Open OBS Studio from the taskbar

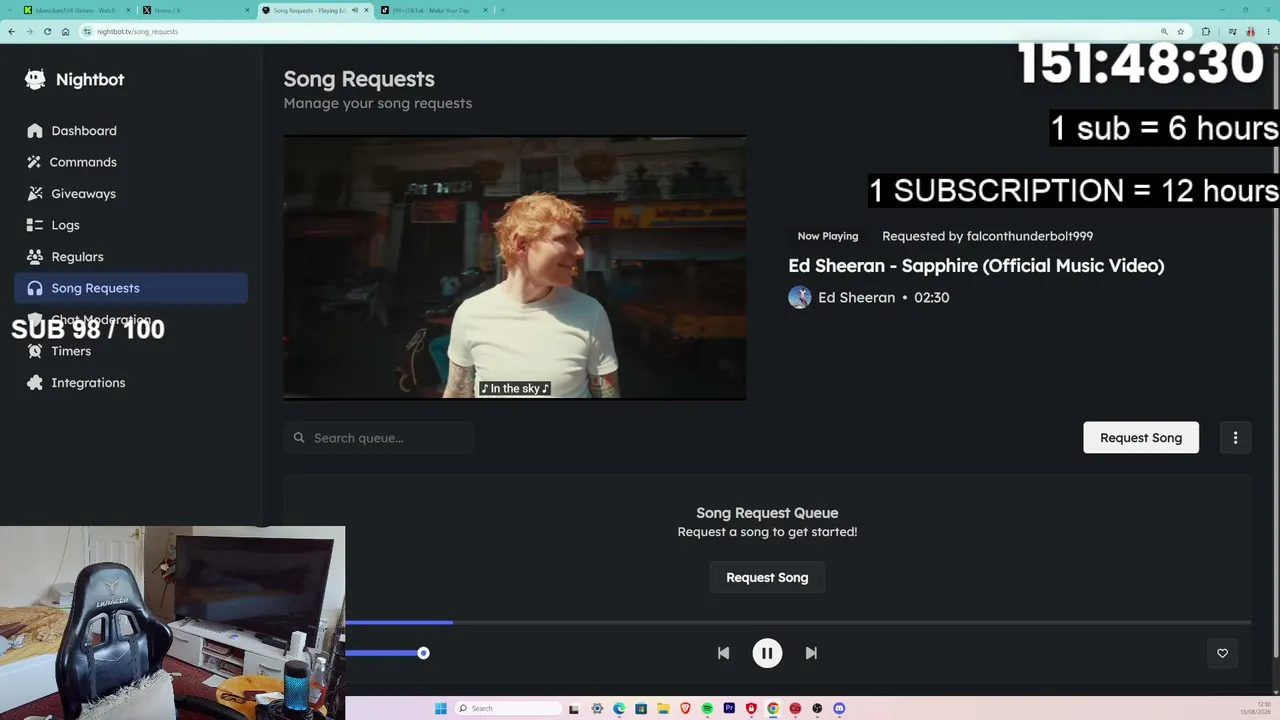click(817, 709)
